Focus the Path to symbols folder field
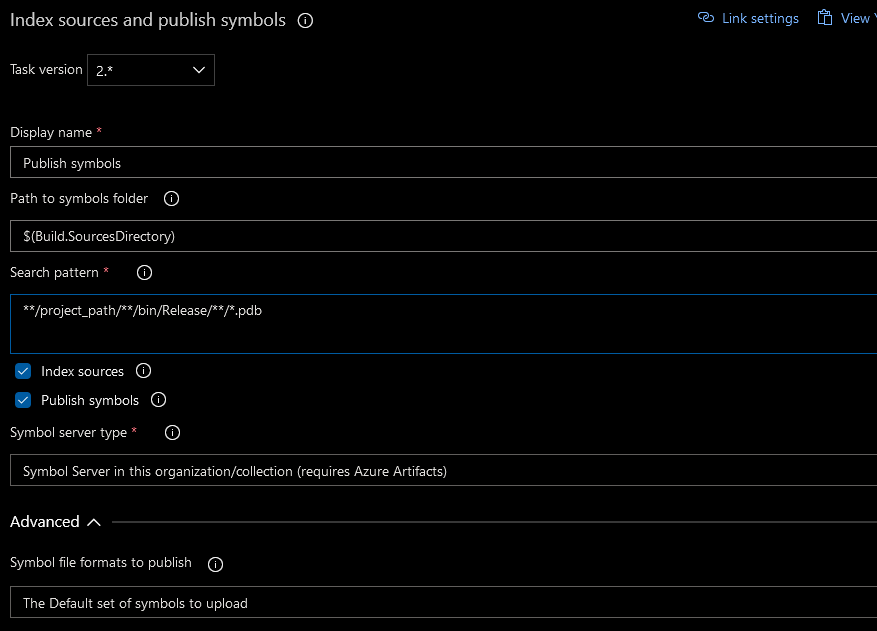This screenshot has width=877, height=631. pyautogui.click(x=444, y=236)
